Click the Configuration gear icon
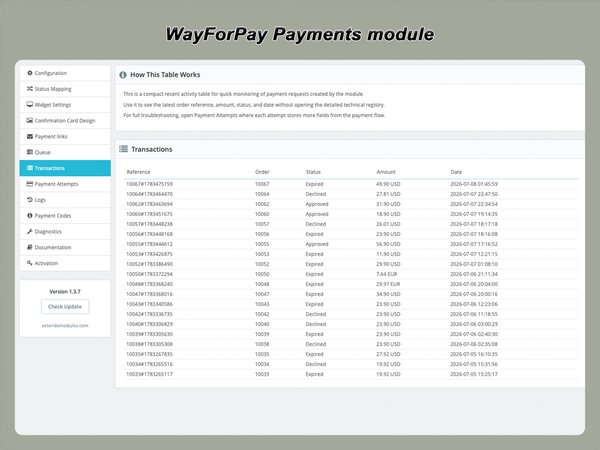 (x=29, y=73)
